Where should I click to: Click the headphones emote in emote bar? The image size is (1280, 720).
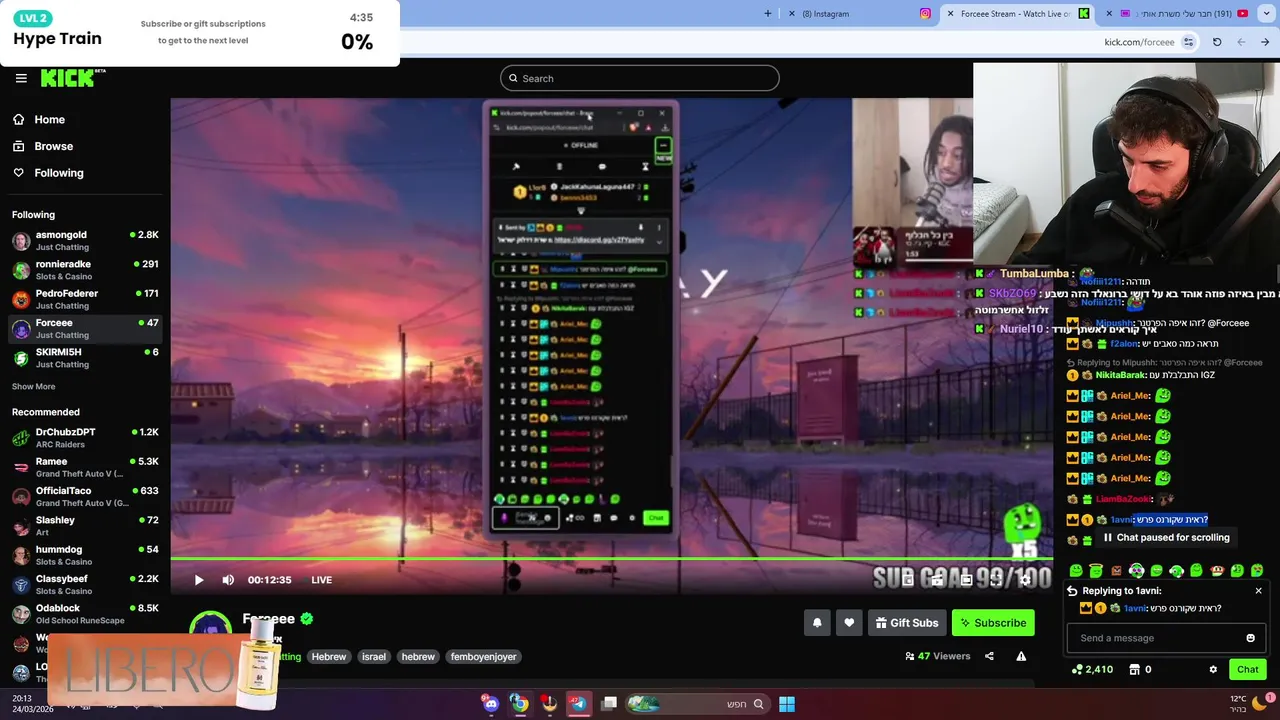tap(1136, 570)
